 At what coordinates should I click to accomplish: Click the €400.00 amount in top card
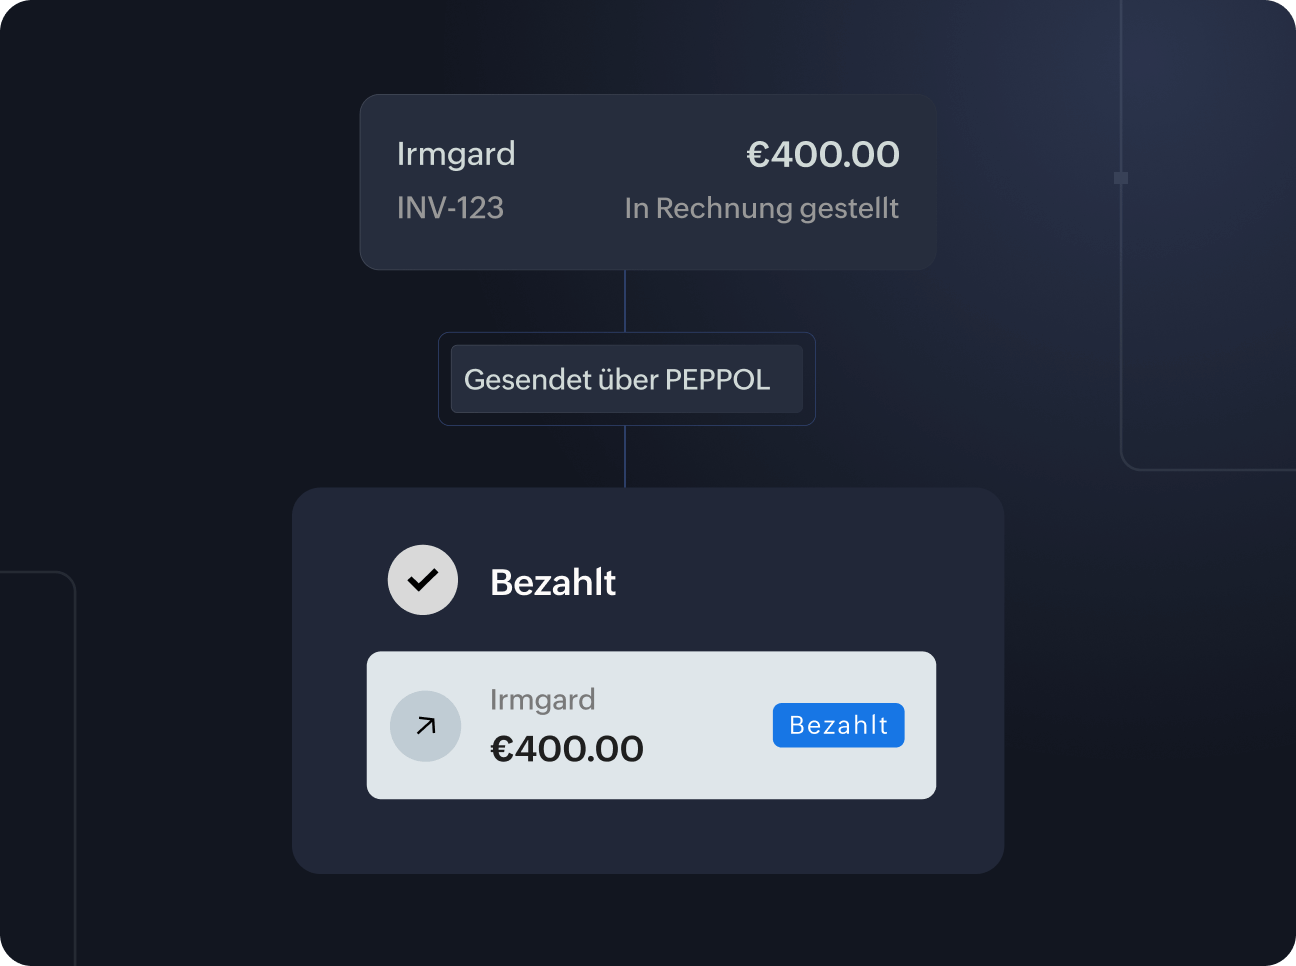click(x=823, y=154)
